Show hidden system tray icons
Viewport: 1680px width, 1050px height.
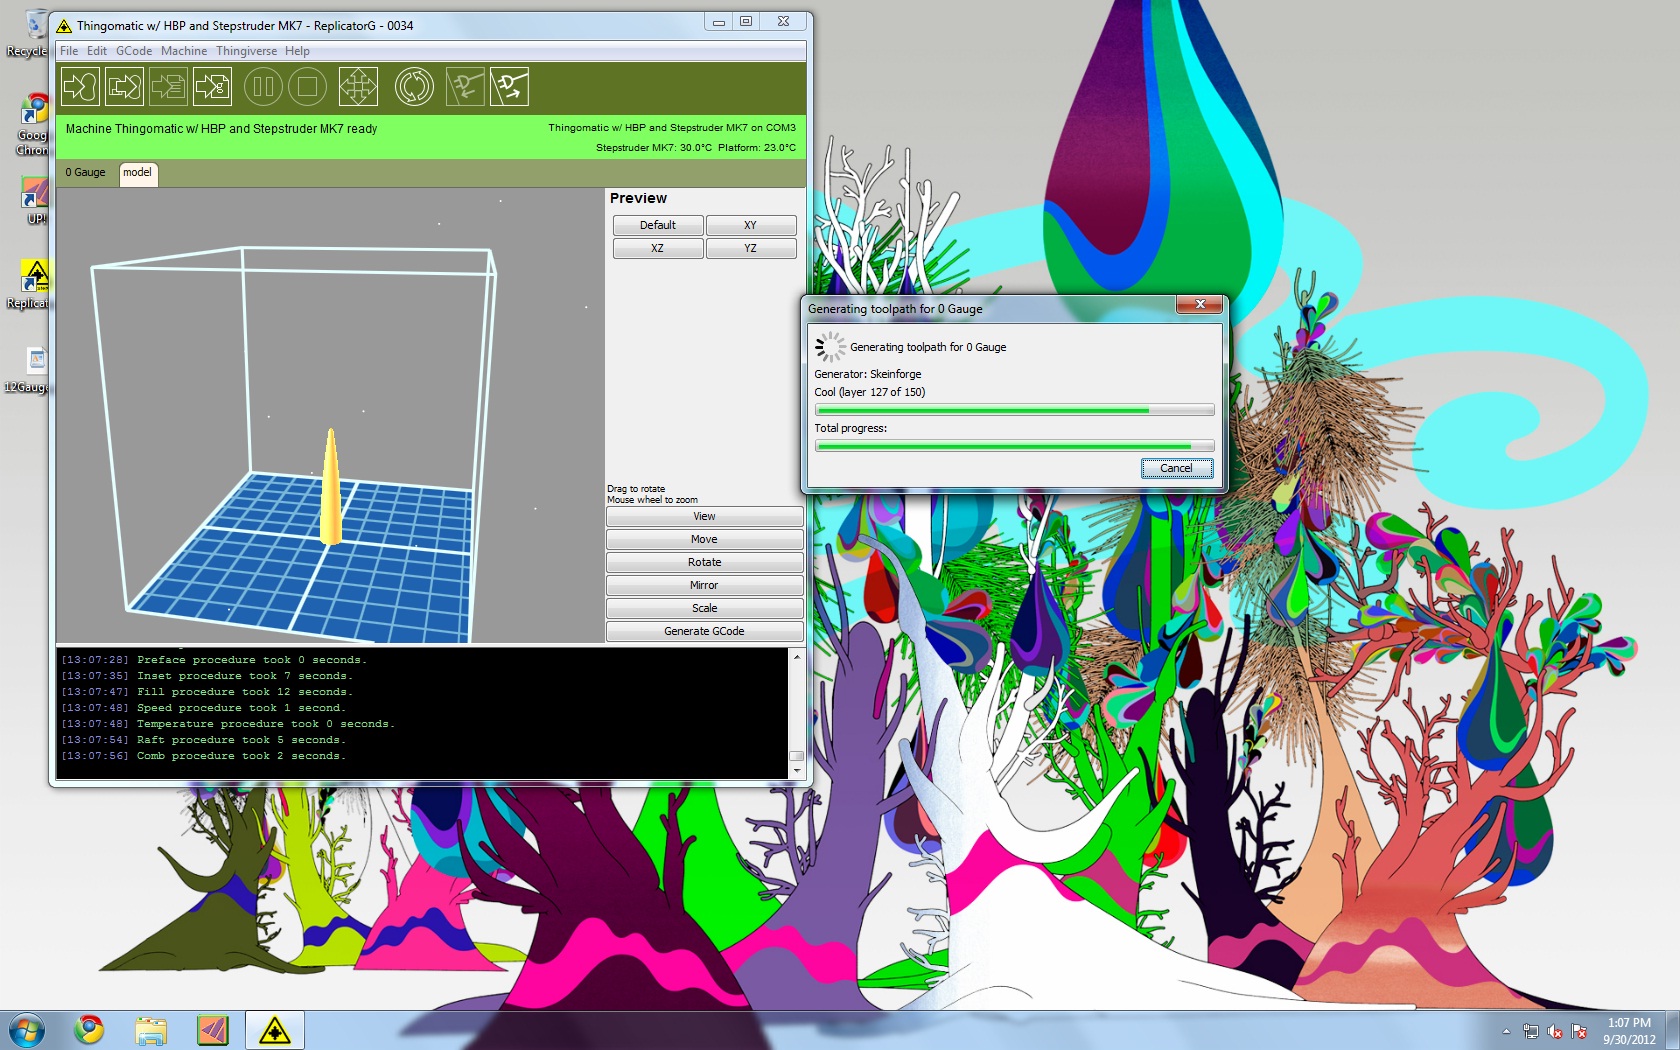[1506, 1031]
